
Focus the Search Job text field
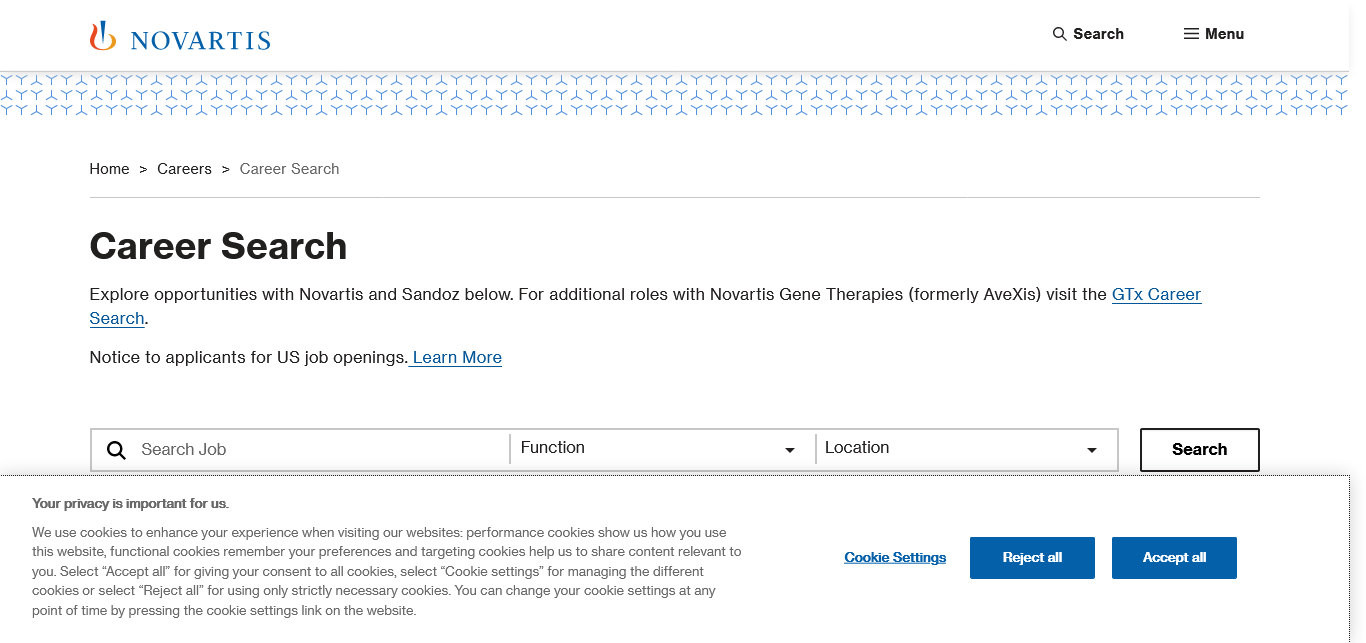[320, 450]
